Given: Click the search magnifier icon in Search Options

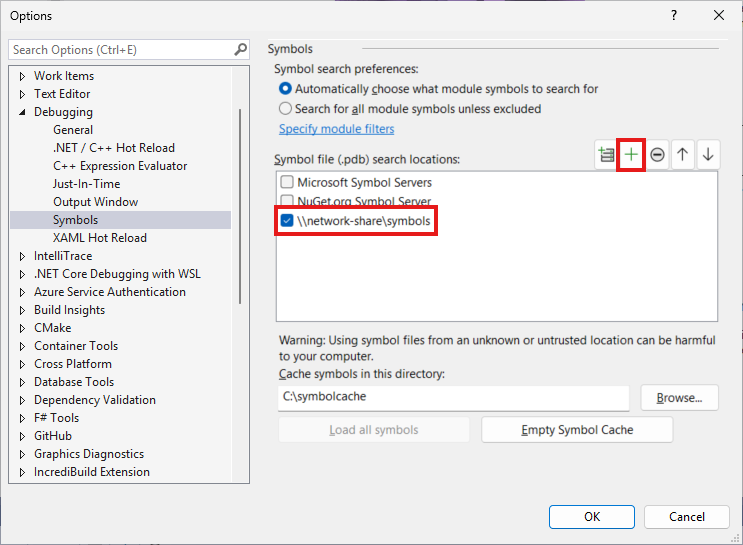Looking at the screenshot, I should (x=240, y=49).
